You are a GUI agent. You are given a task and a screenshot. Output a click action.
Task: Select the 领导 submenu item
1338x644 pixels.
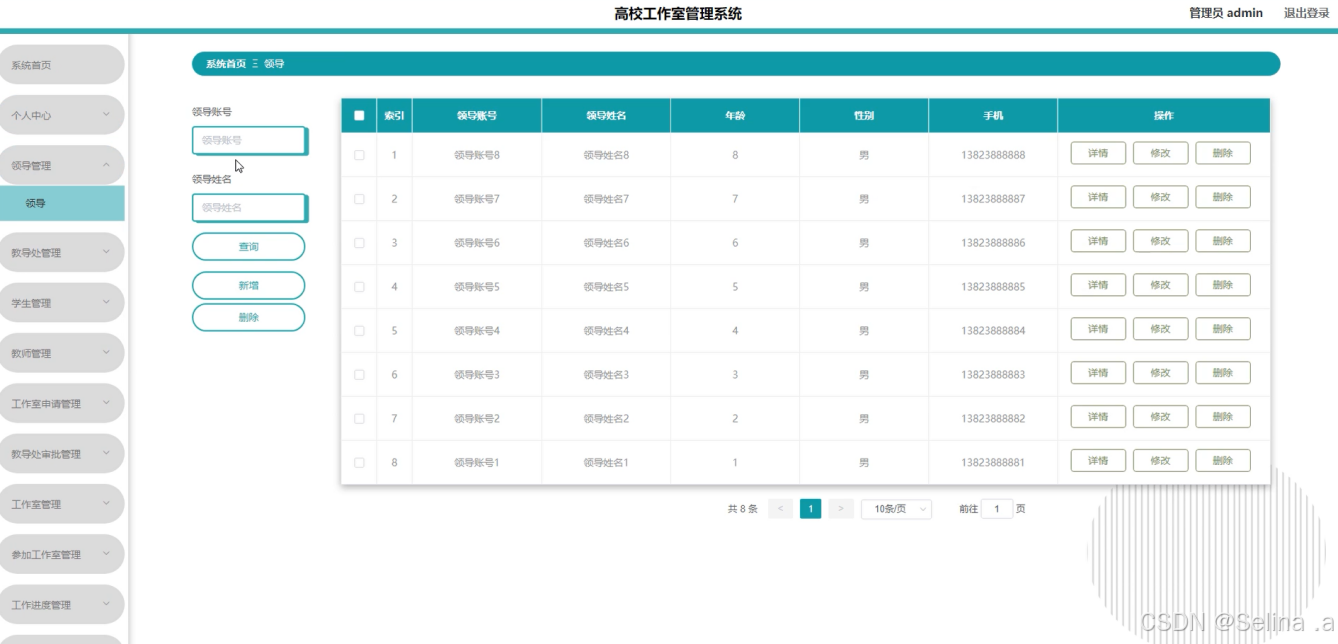tap(62, 203)
